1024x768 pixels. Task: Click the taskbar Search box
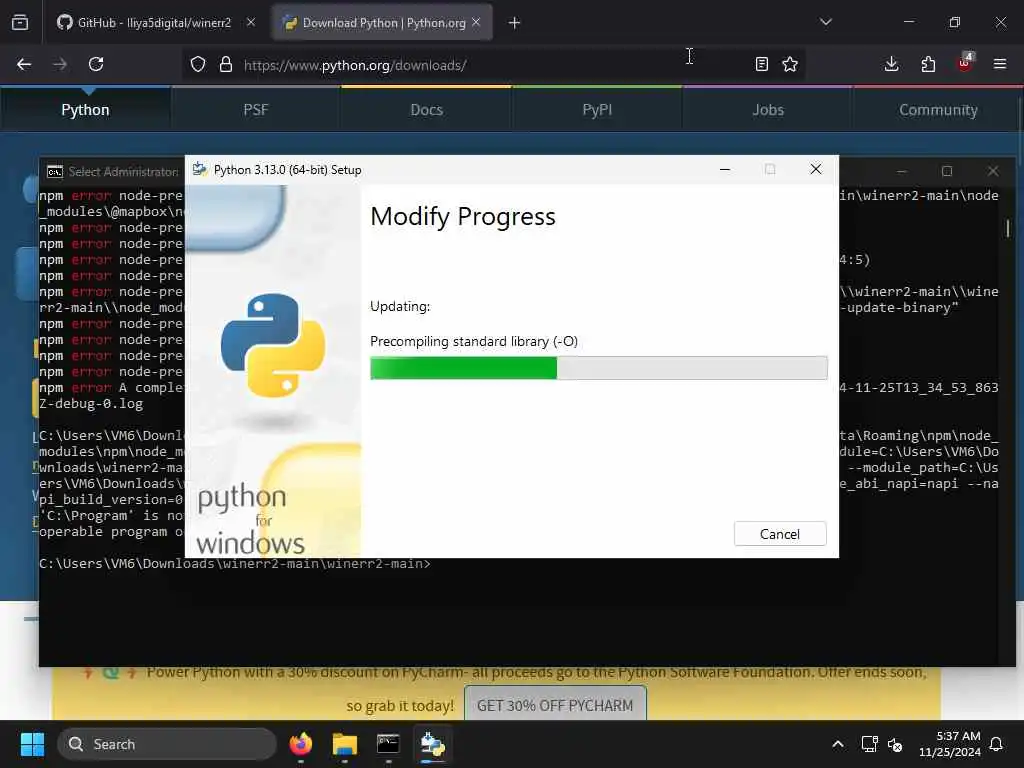point(167,744)
